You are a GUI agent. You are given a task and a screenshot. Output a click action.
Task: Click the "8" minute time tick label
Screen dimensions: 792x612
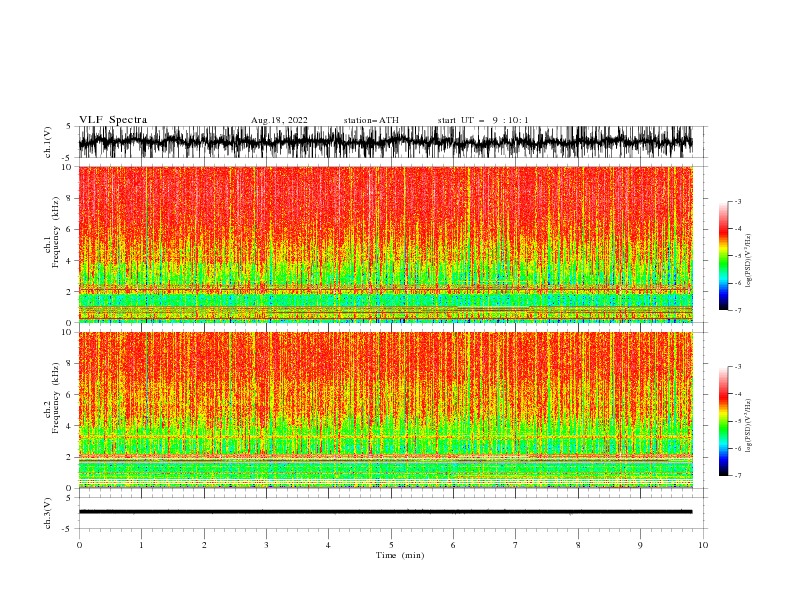pos(578,545)
